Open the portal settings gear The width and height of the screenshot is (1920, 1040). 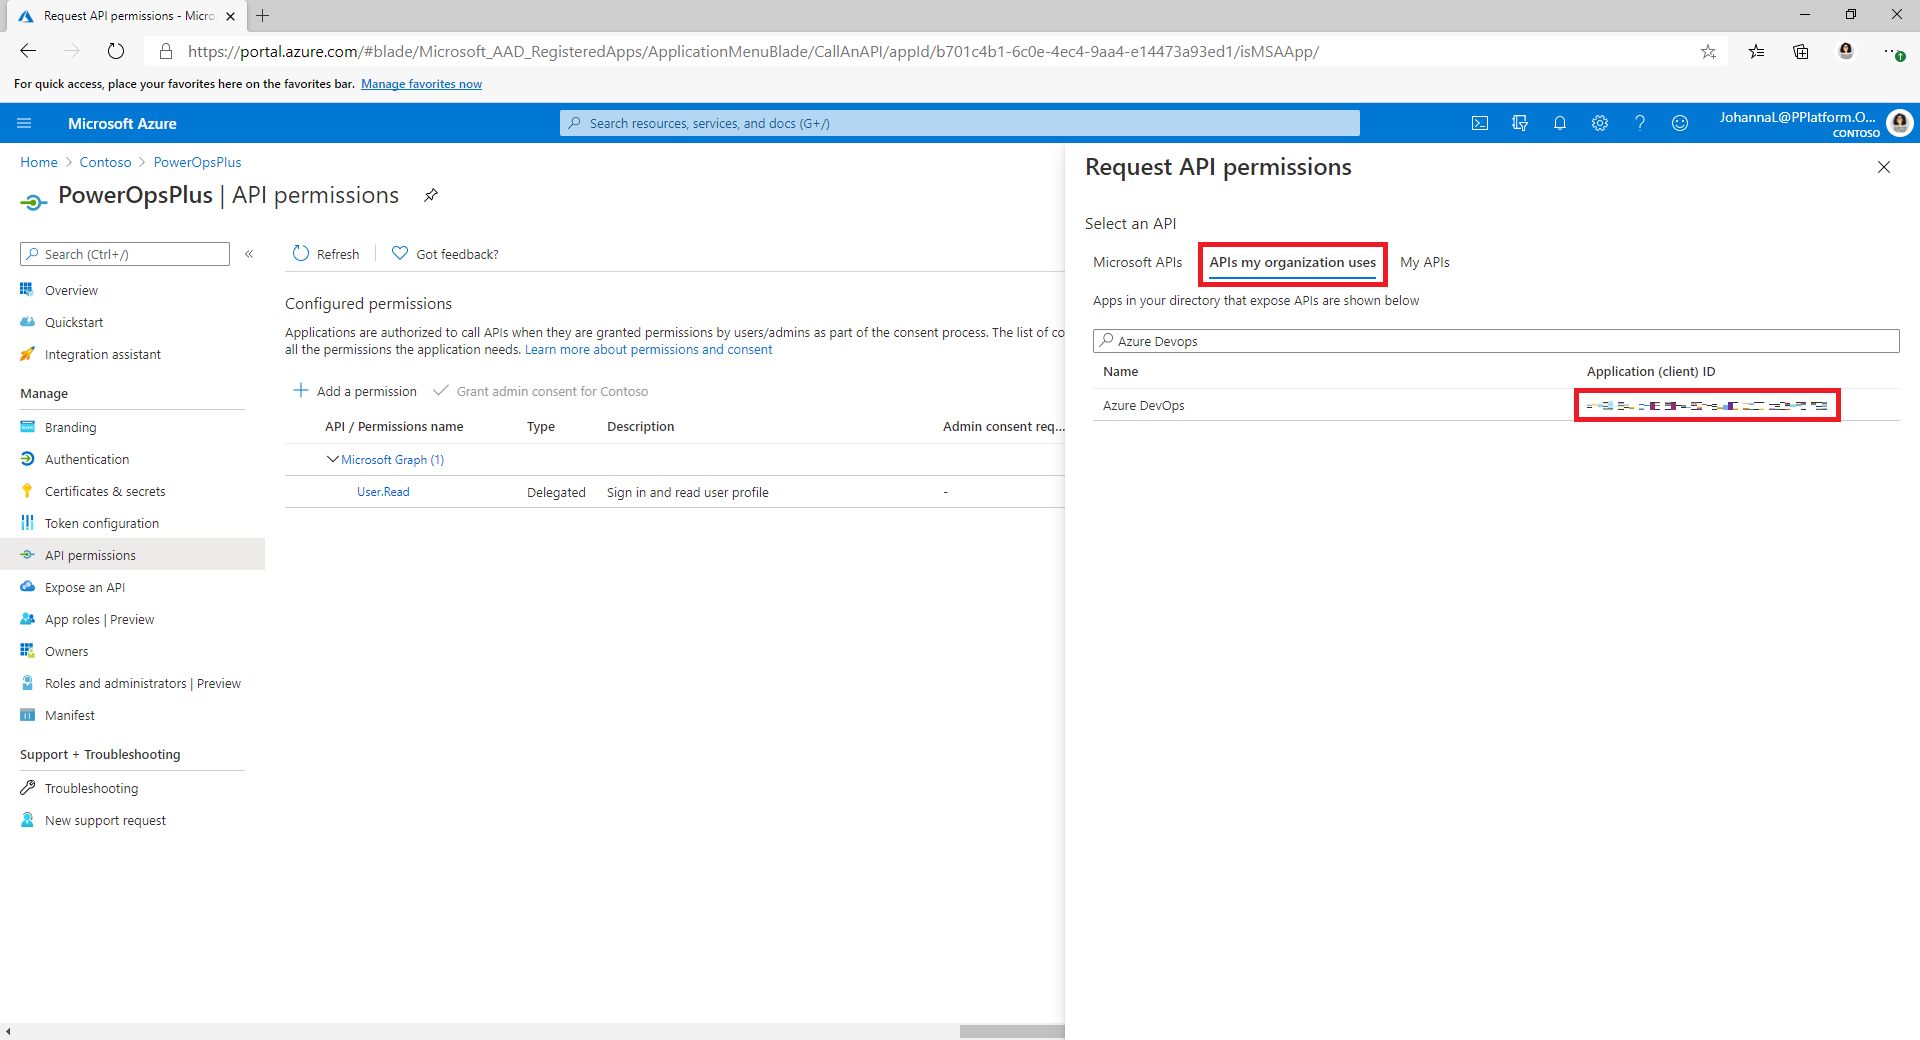[x=1600, y=123]
